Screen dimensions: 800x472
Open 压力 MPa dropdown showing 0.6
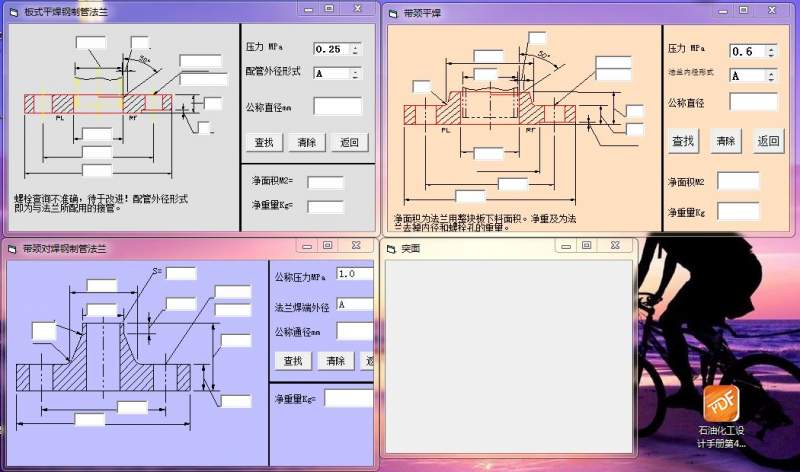(771, 52)
